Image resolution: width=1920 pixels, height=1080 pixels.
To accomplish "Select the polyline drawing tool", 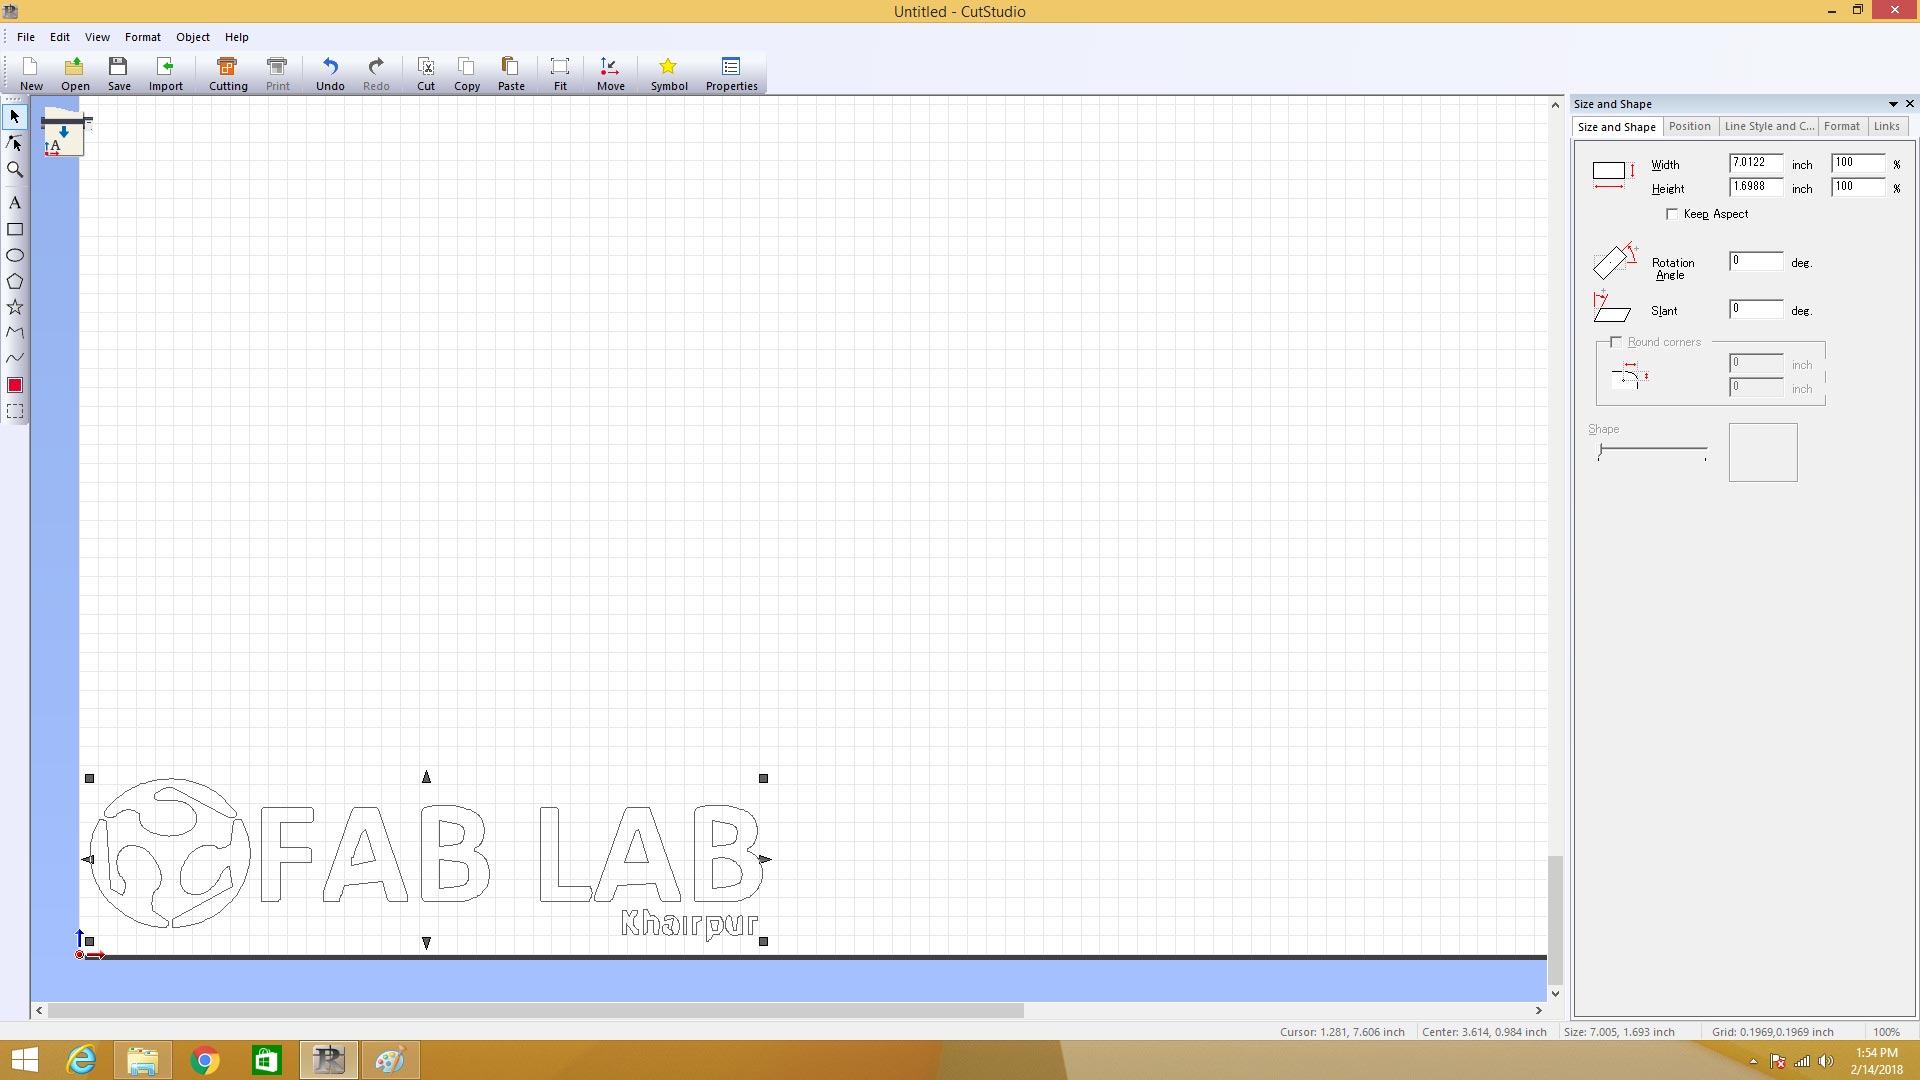I will [x=15, y=332].
